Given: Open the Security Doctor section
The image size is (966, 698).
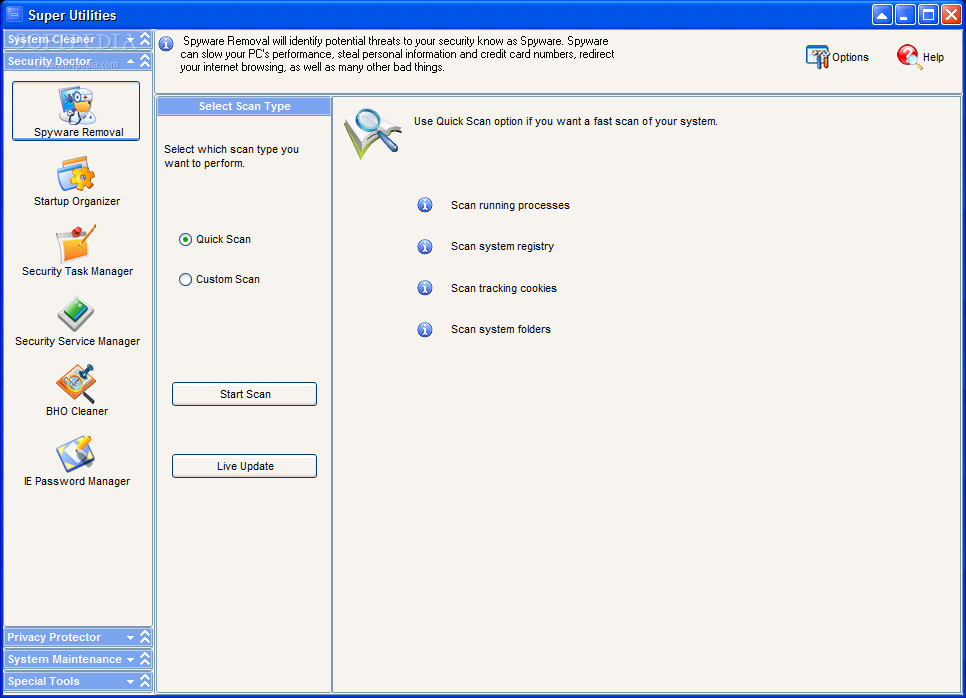Looking at the screenshot, I should click(x=78, y=61).
